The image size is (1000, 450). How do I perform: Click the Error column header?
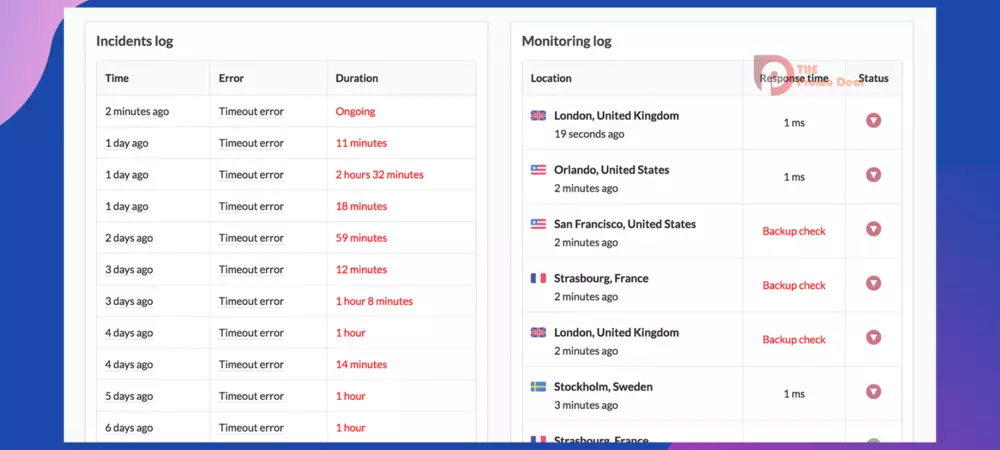tap(231, 78)
